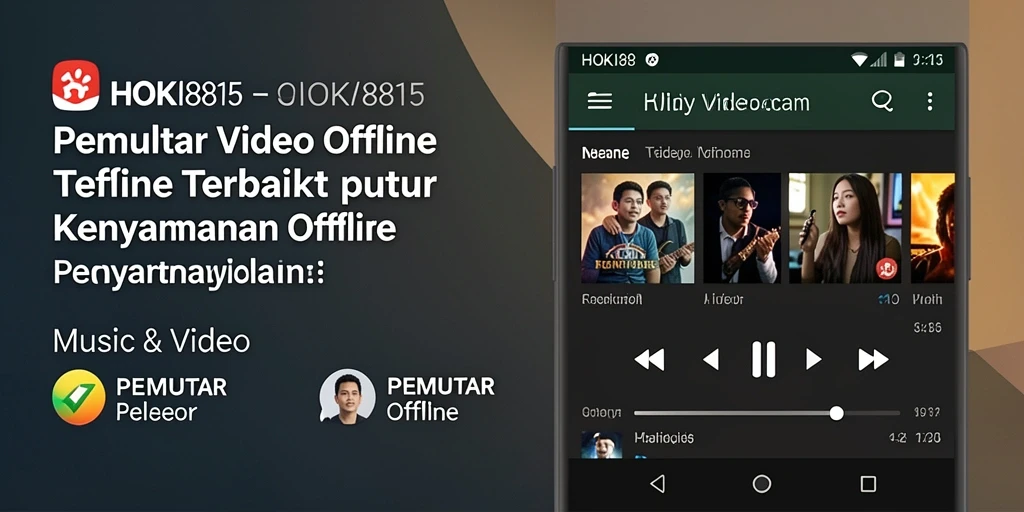
Task: Tap the Android recent apps square
Action: [x=868, y=483]
